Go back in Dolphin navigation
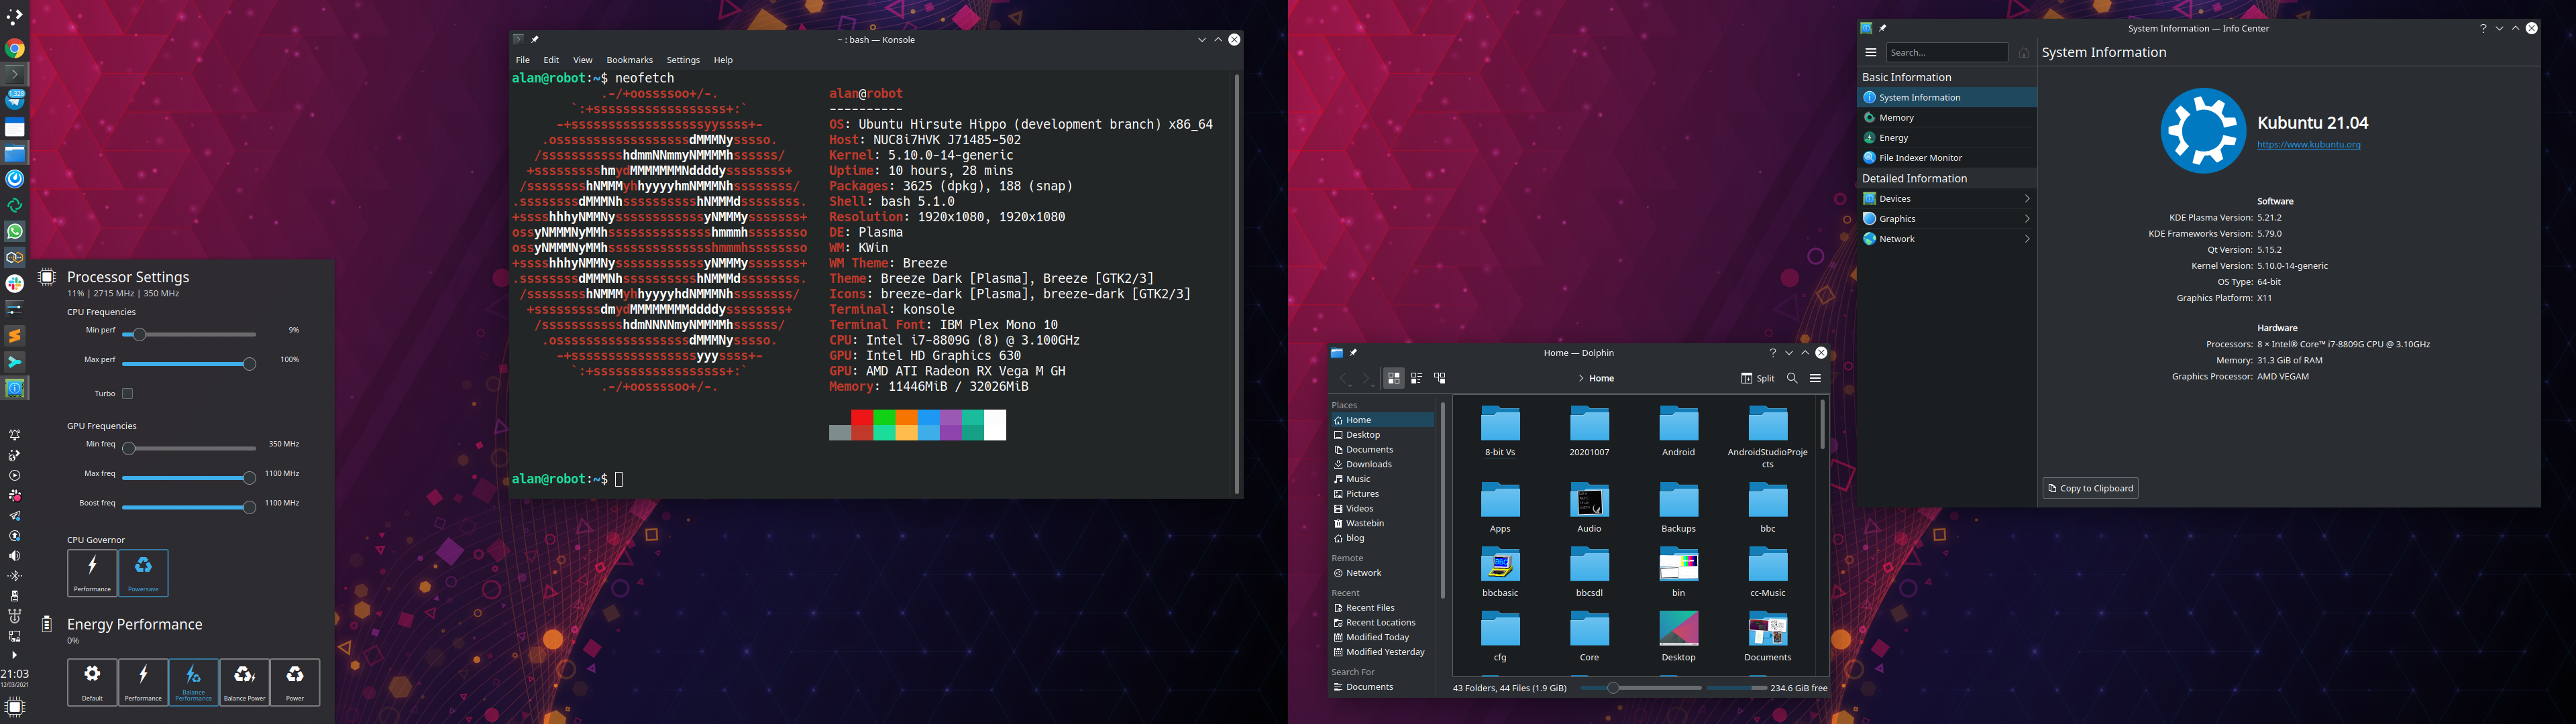The height and width of the screenshot is (724, 2576). click(1344, 378)
